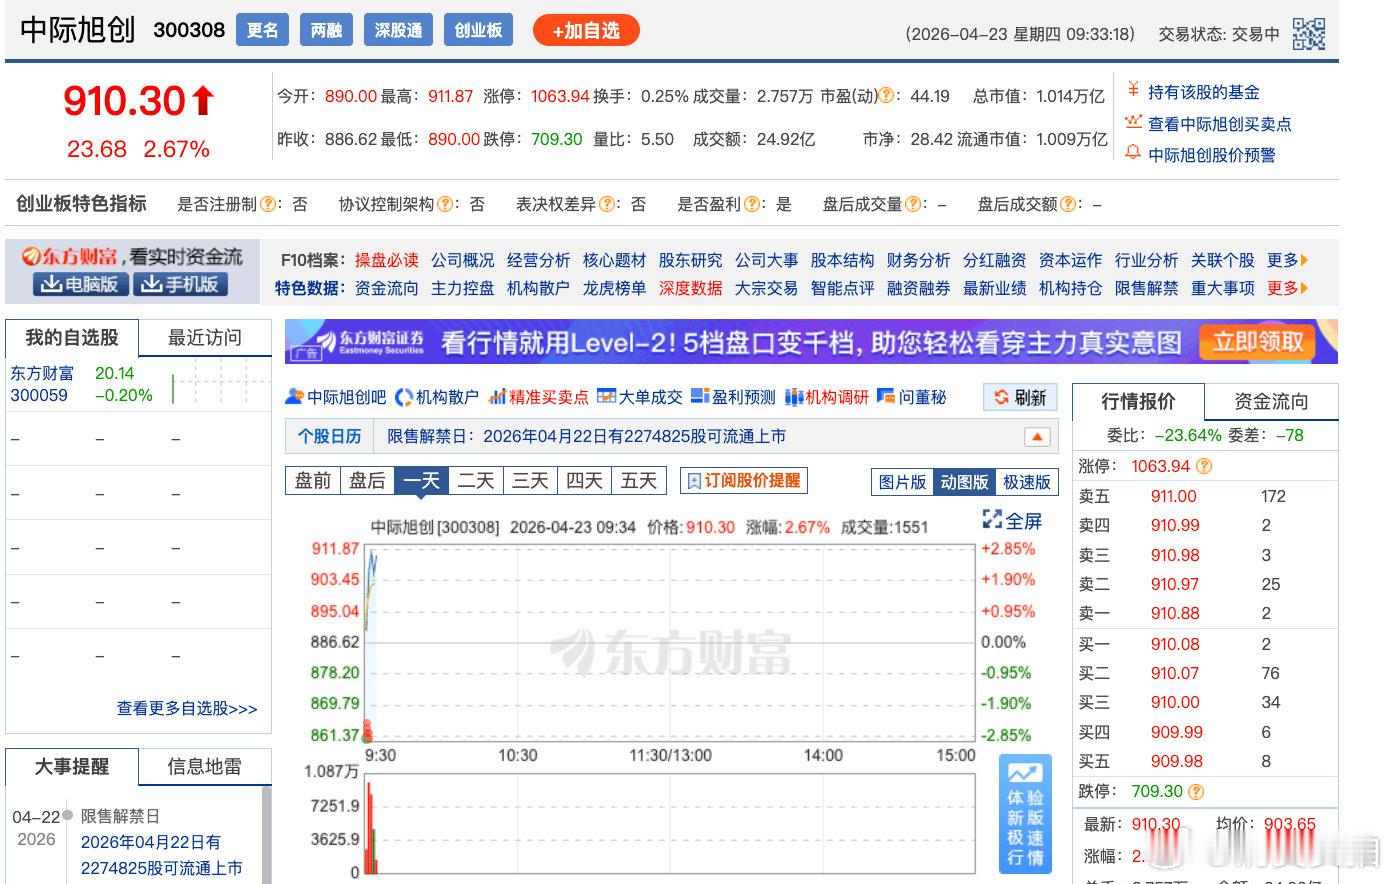Click the 精准买卖点 chart icon
The height and width of the screenshot is (884, 1394).
[x=497, y=397]
